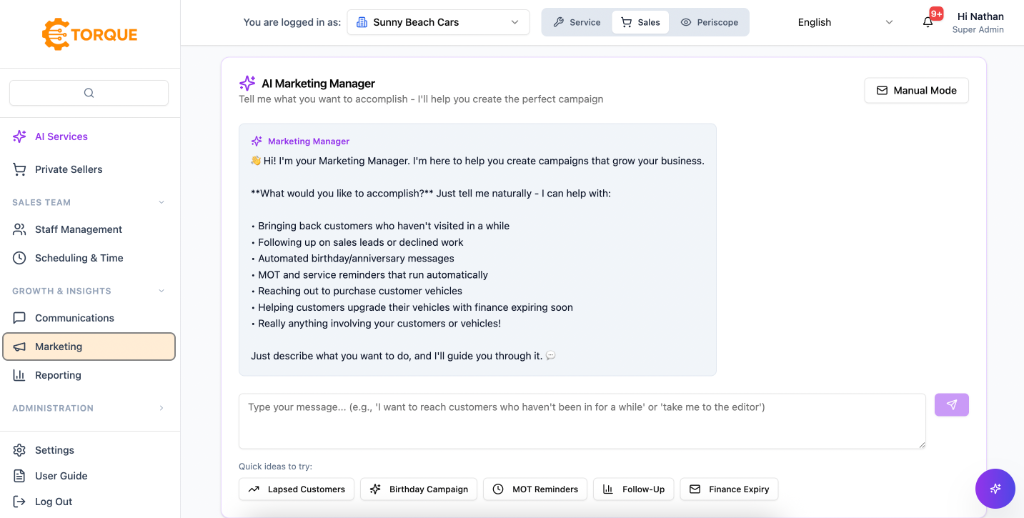Choose the Lapsed Customers quick idea
The image size is (1024, 518).
click(296, 489)
